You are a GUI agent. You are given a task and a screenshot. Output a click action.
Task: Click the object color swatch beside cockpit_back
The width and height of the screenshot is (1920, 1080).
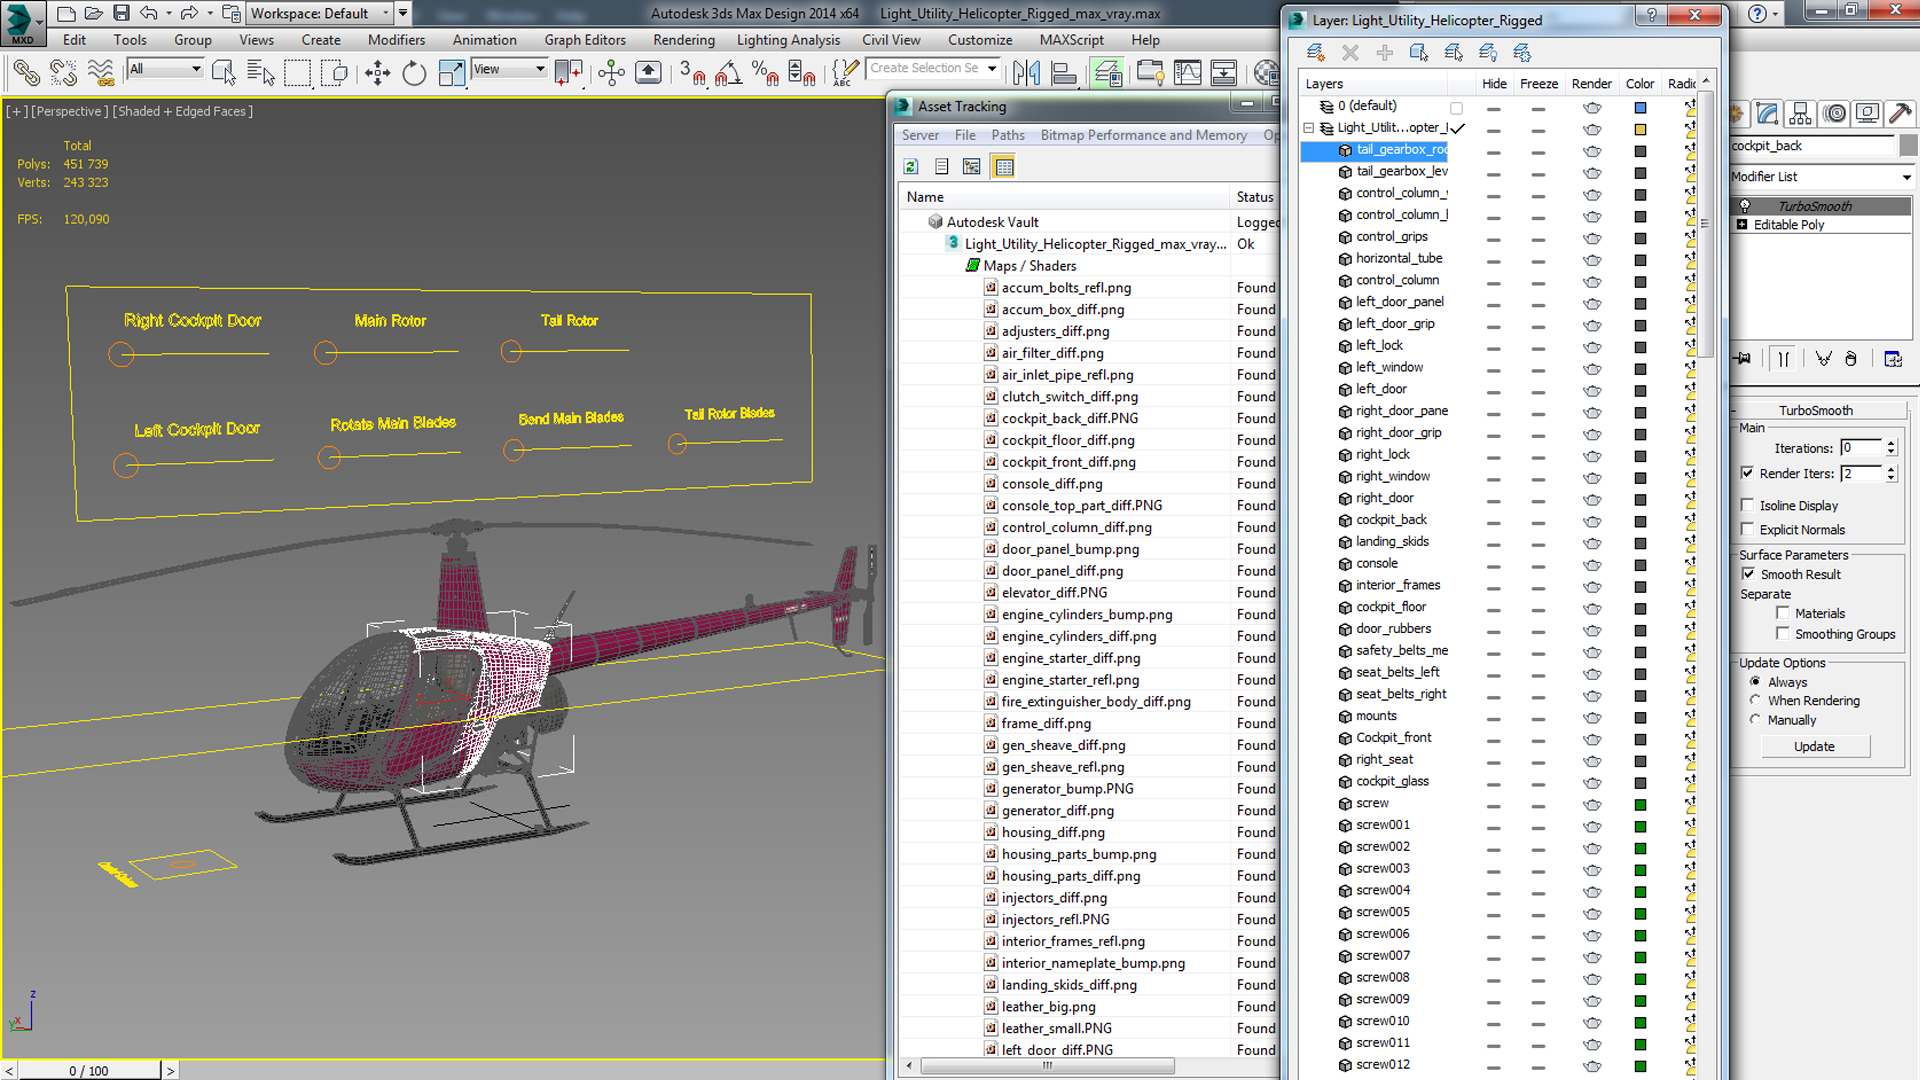click(x=1908, y=146)
